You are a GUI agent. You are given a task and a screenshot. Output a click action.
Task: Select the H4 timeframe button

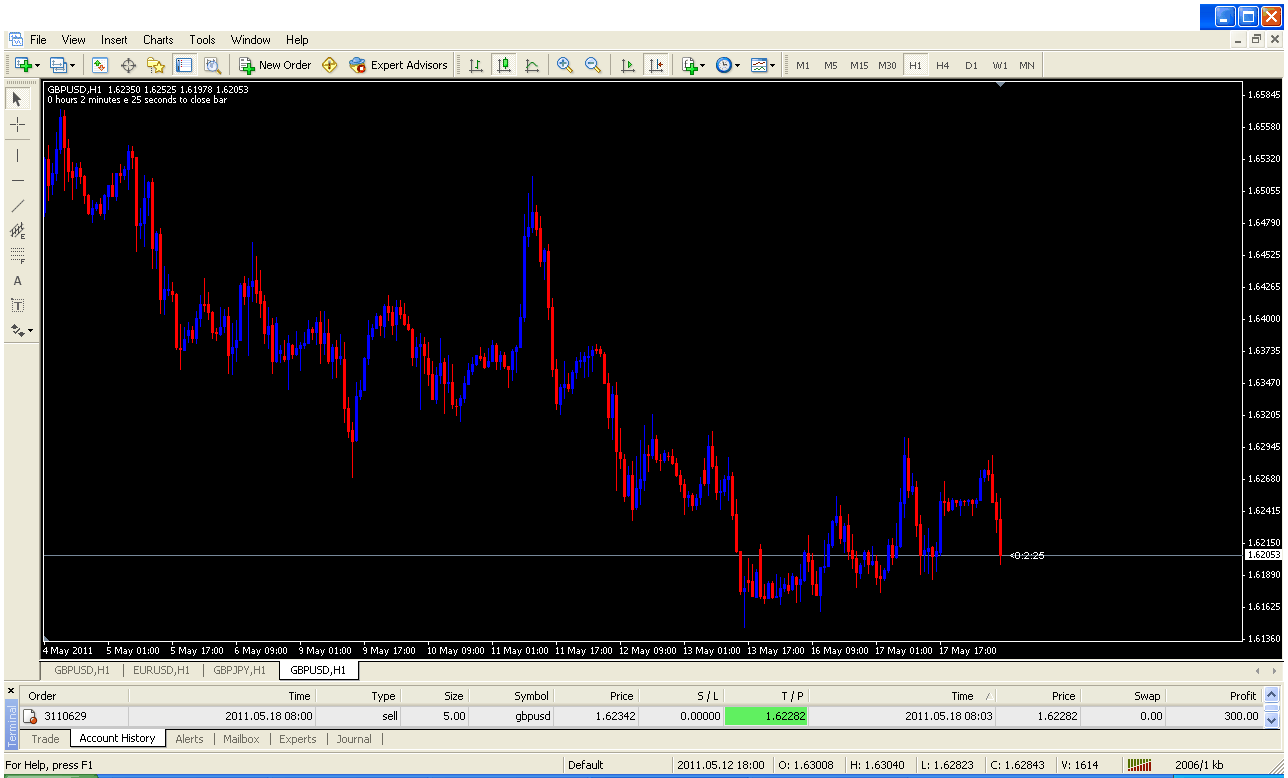coord(942,65)
